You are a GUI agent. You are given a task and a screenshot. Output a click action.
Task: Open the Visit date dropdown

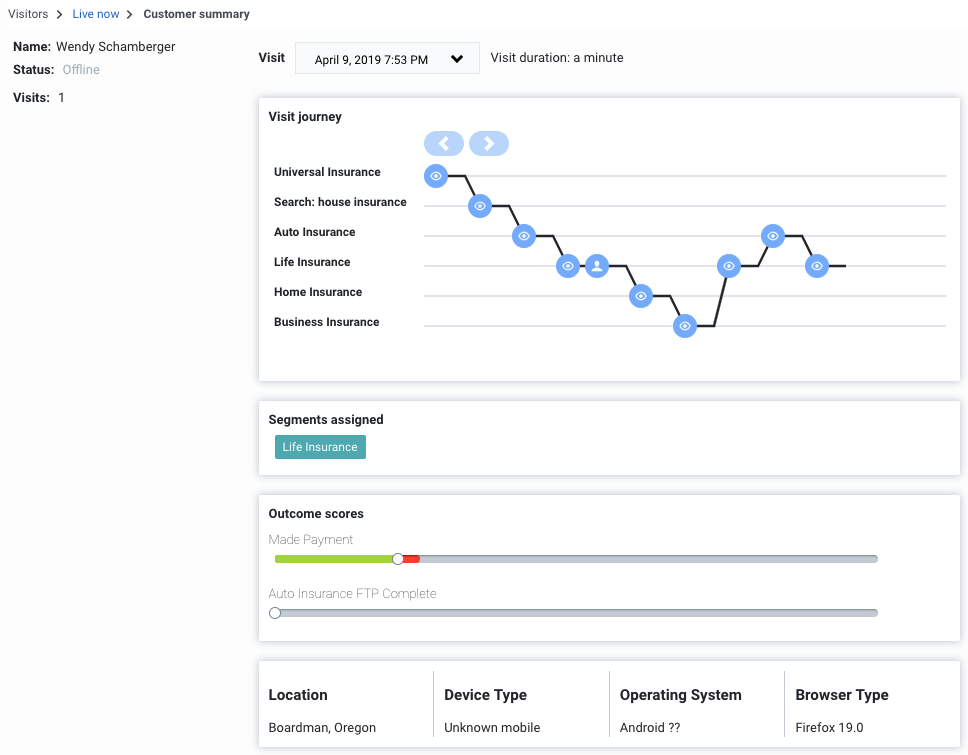click(387, 58)
